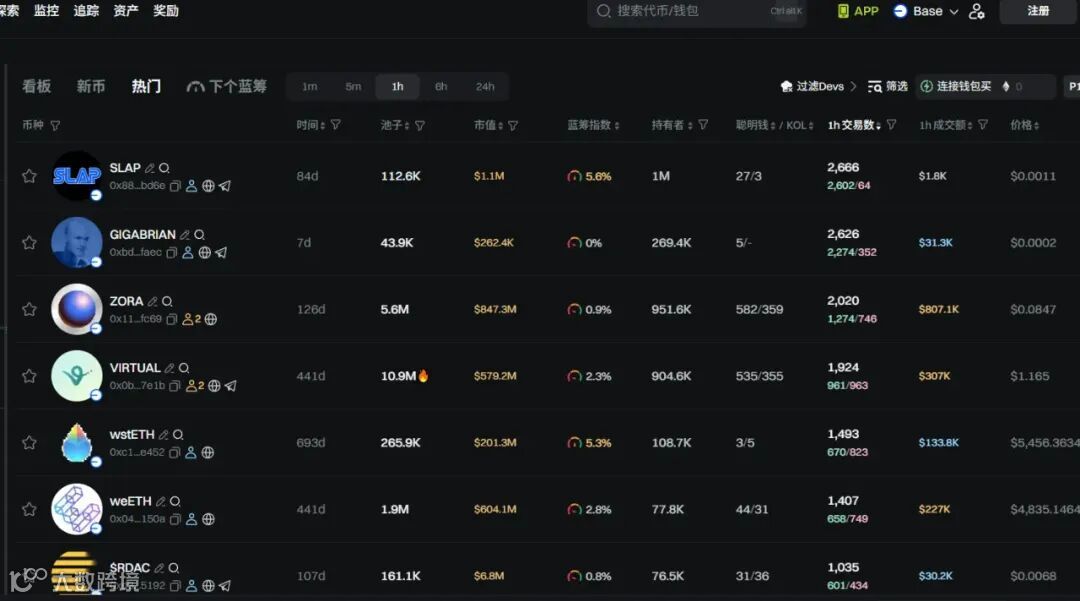Open VIRTUAL Telegram paper-plane icon
The height and width of the screenshot is (601, 1080).
tap(231, 386)
